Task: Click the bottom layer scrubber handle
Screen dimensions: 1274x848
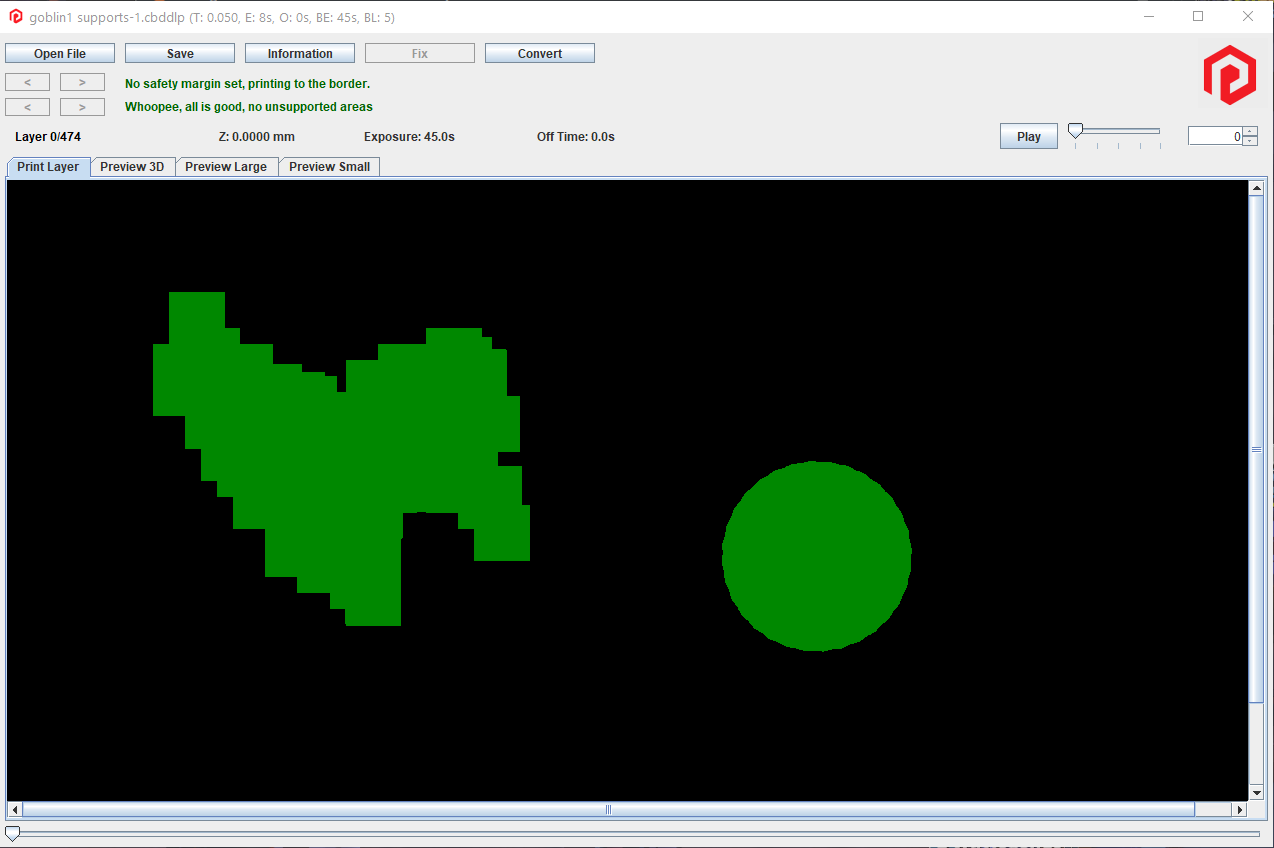Action: coord(14,831)
